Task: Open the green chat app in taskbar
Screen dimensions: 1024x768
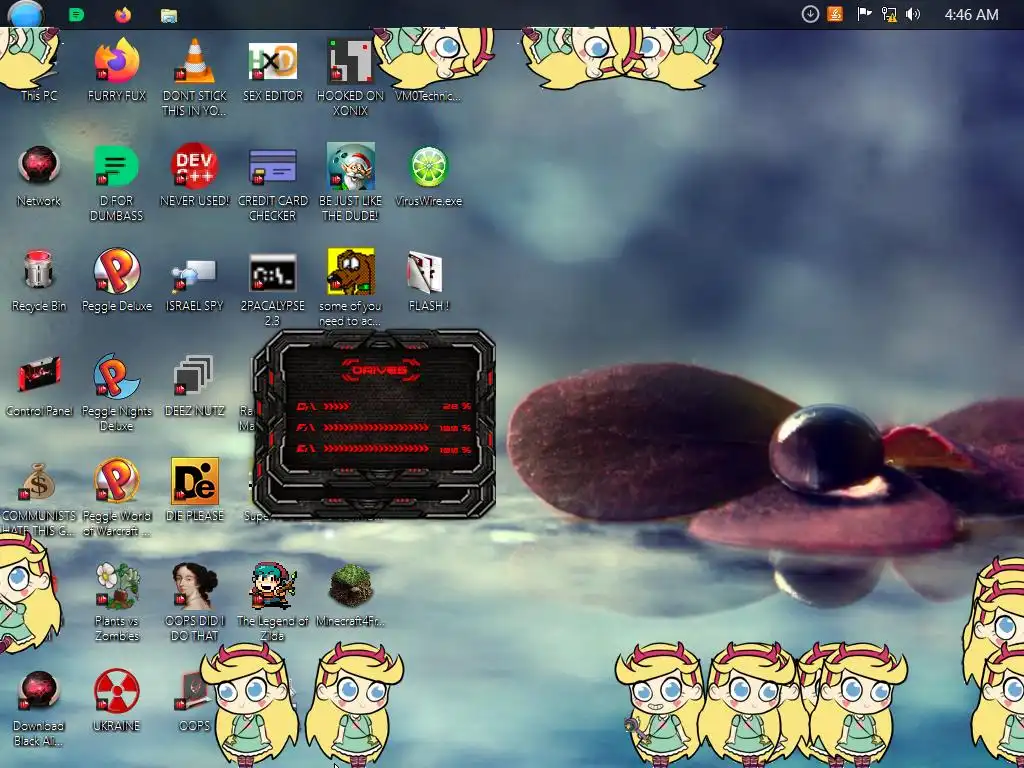Action: (x=76, y=14)
